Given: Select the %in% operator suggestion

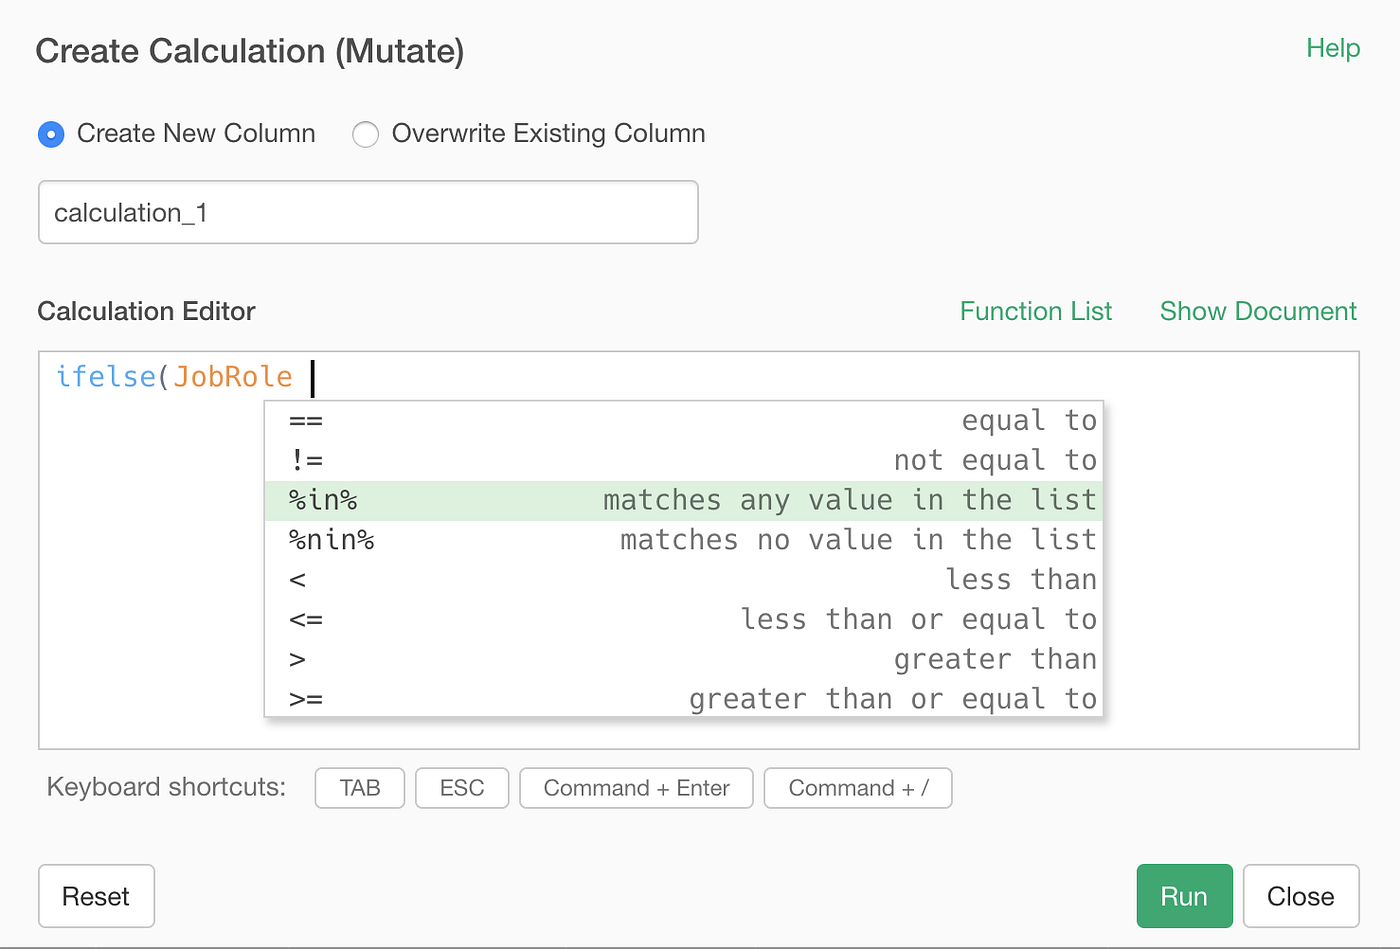Looking at the screenshot, I should (x=683, y=500).
